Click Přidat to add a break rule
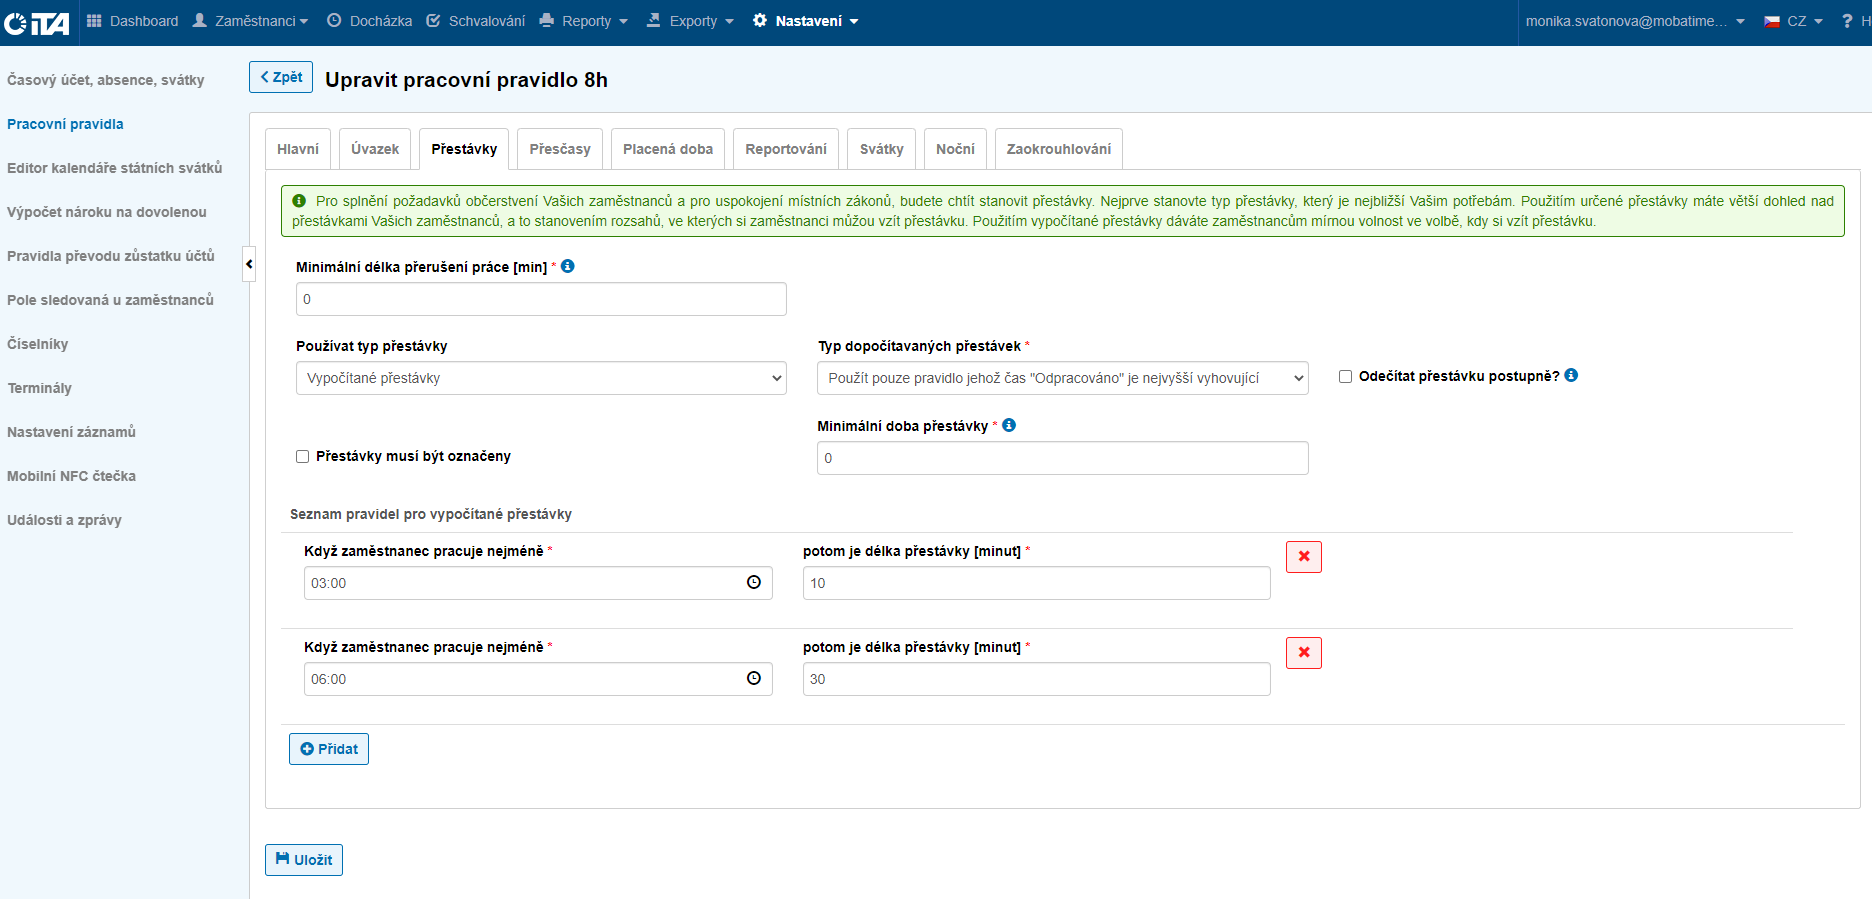The width and height of the screenshot is (1872, 899). (x=329, y=749)
